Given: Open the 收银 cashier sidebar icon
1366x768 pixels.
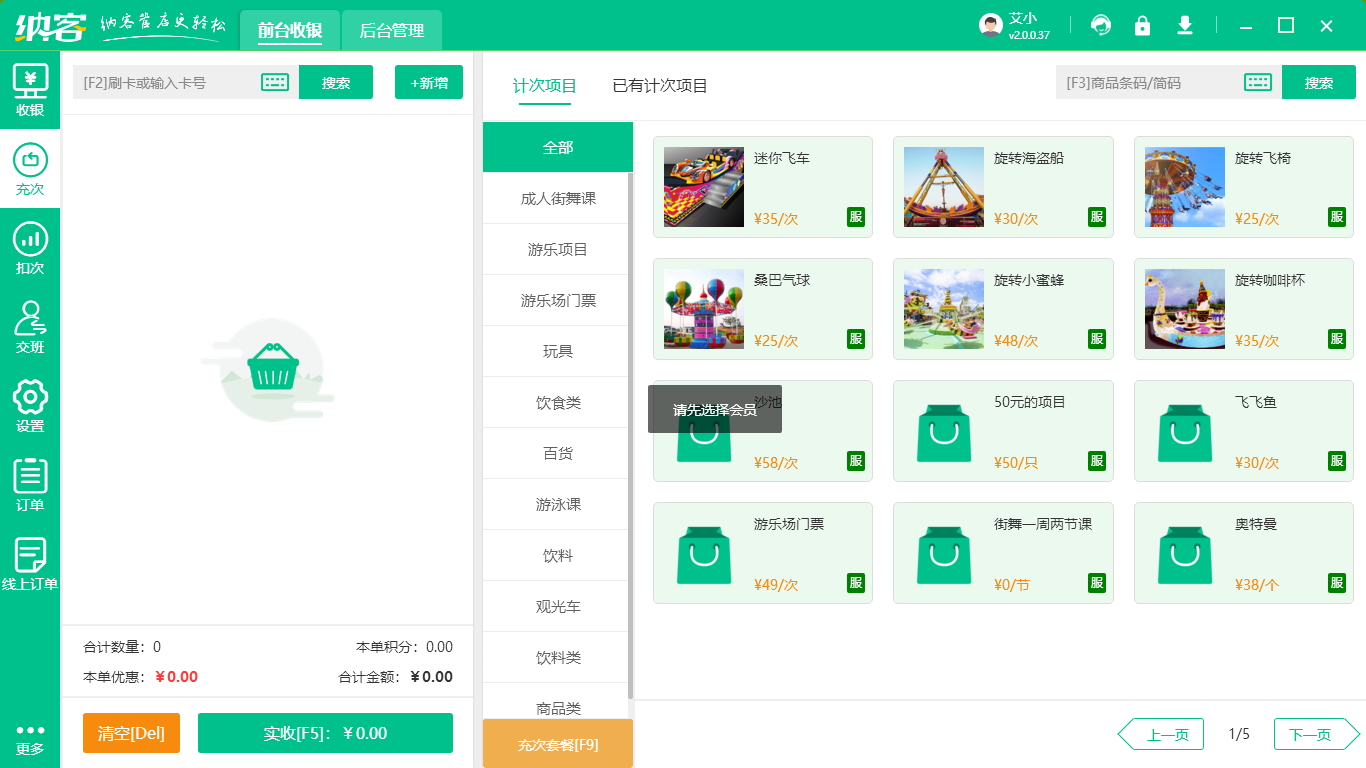Looking at the screenshot, I should (30, 90).
